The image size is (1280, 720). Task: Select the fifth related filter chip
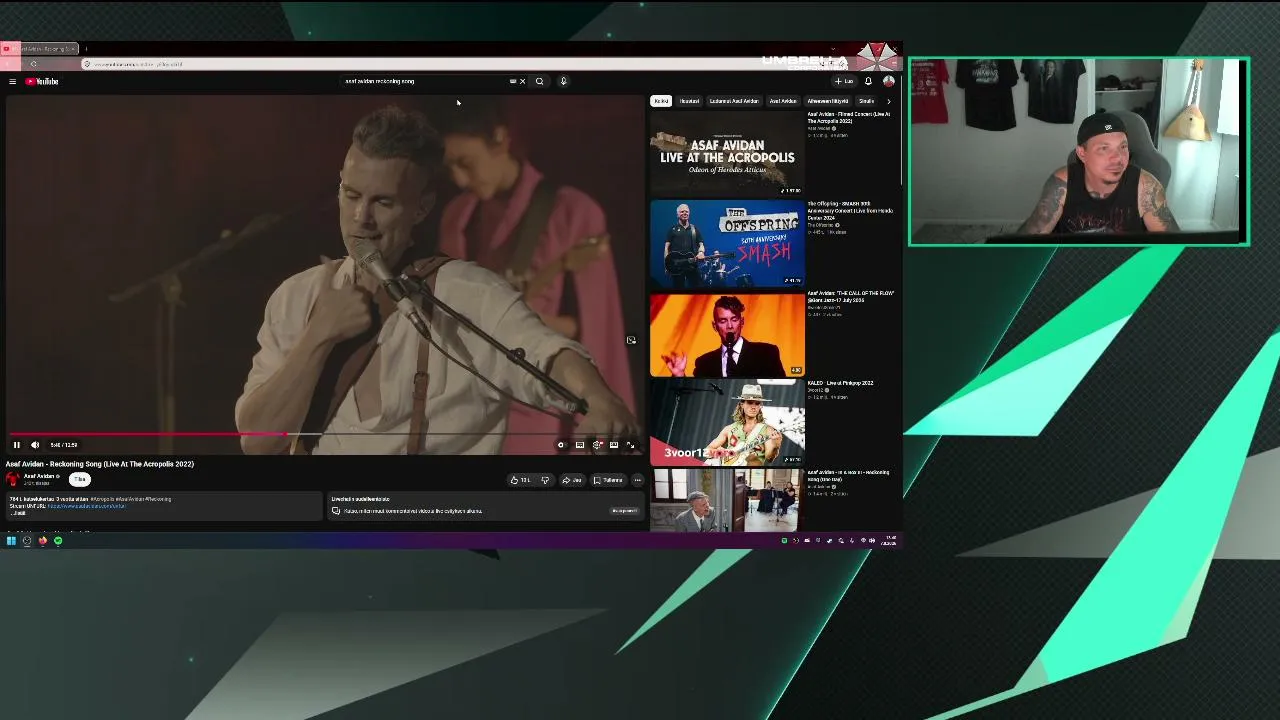click(828, 101)
